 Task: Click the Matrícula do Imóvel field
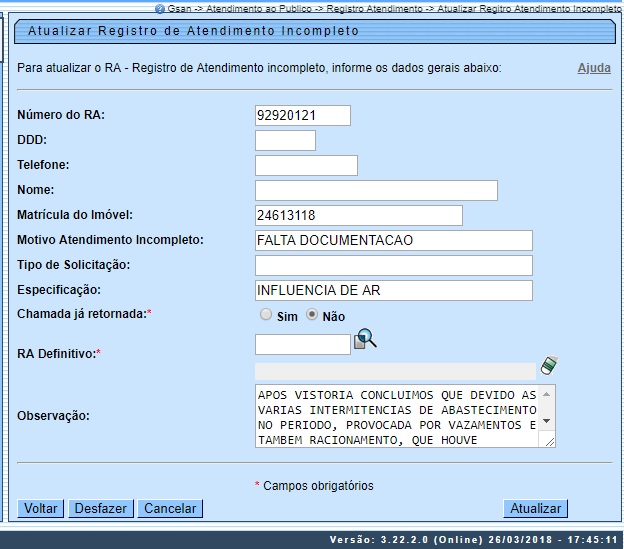point(358,215)
